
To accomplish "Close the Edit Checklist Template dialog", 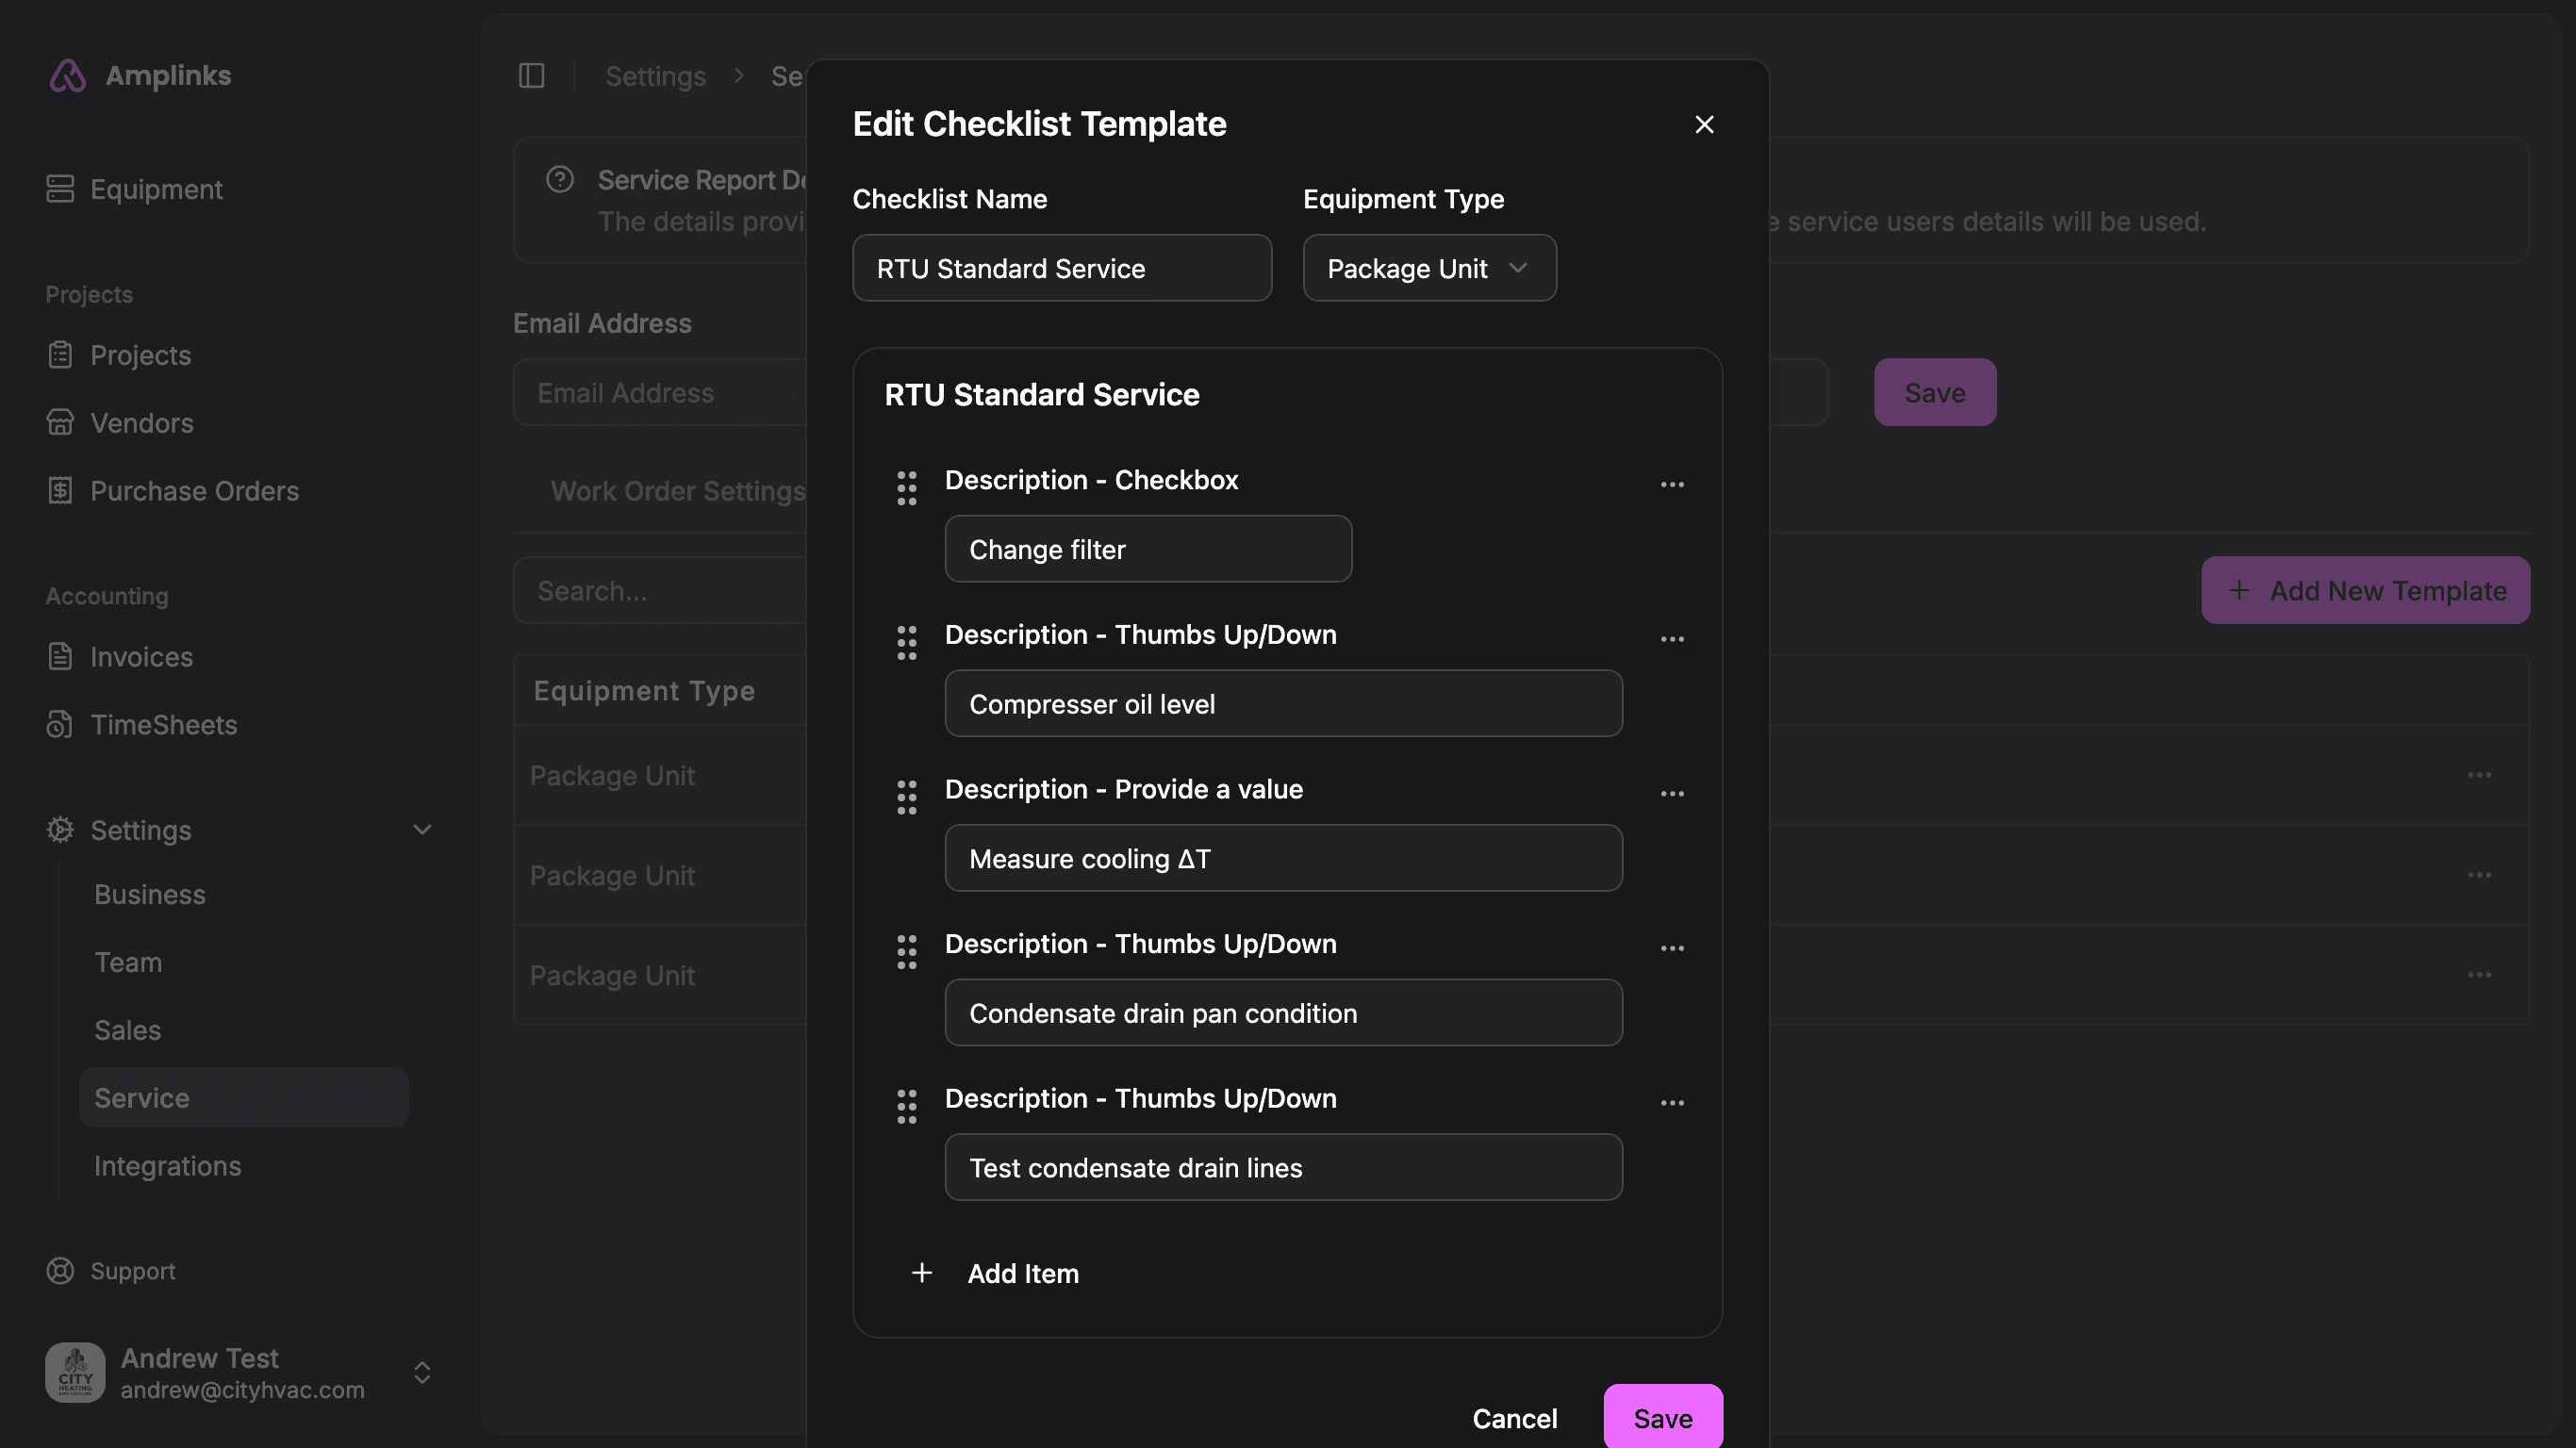I will point(1704,125).
